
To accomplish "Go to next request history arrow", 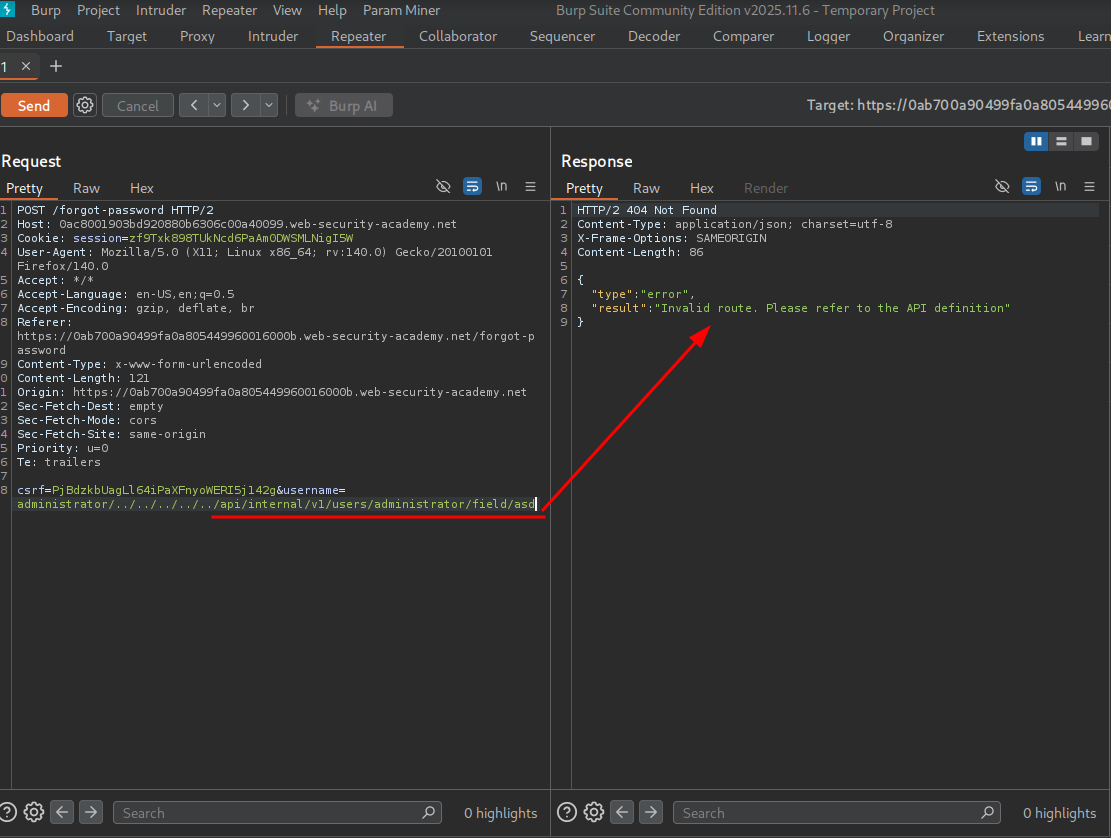I will click(x=246, y=106).
